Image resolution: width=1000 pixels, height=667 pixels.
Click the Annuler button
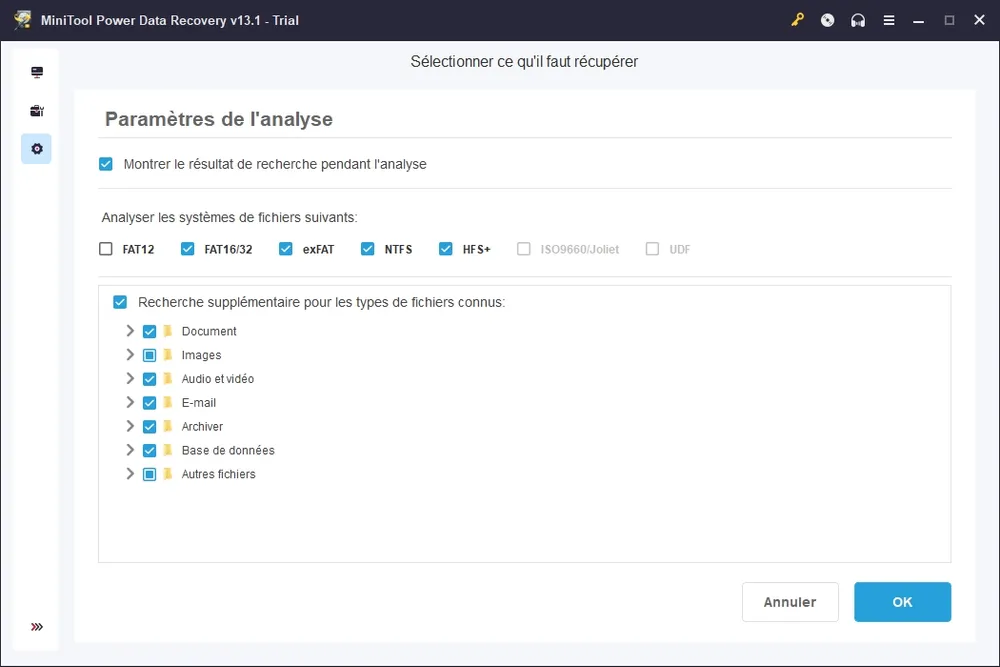click(790, 602)
